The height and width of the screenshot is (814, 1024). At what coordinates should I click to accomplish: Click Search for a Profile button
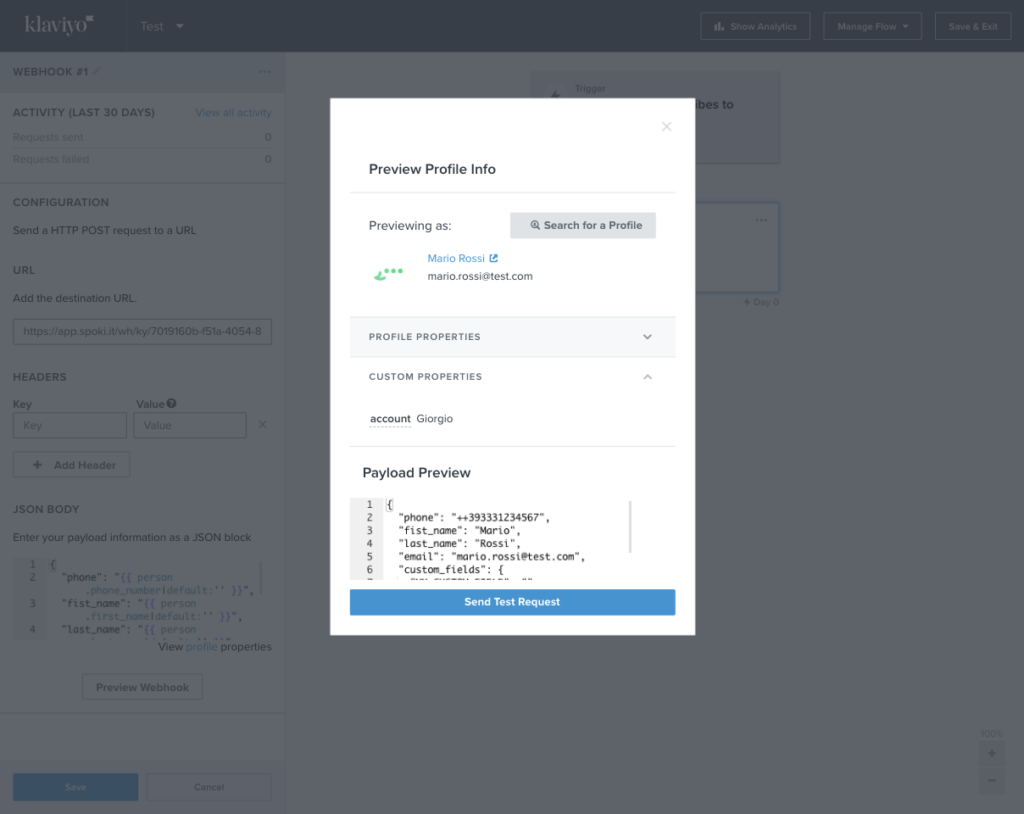coord(583,225)
